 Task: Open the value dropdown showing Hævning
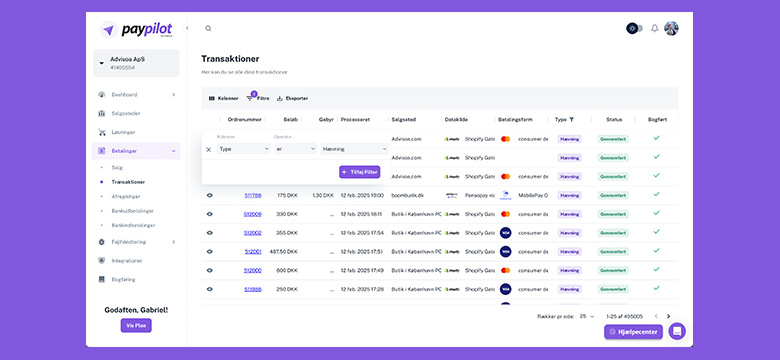click(354, 149)
